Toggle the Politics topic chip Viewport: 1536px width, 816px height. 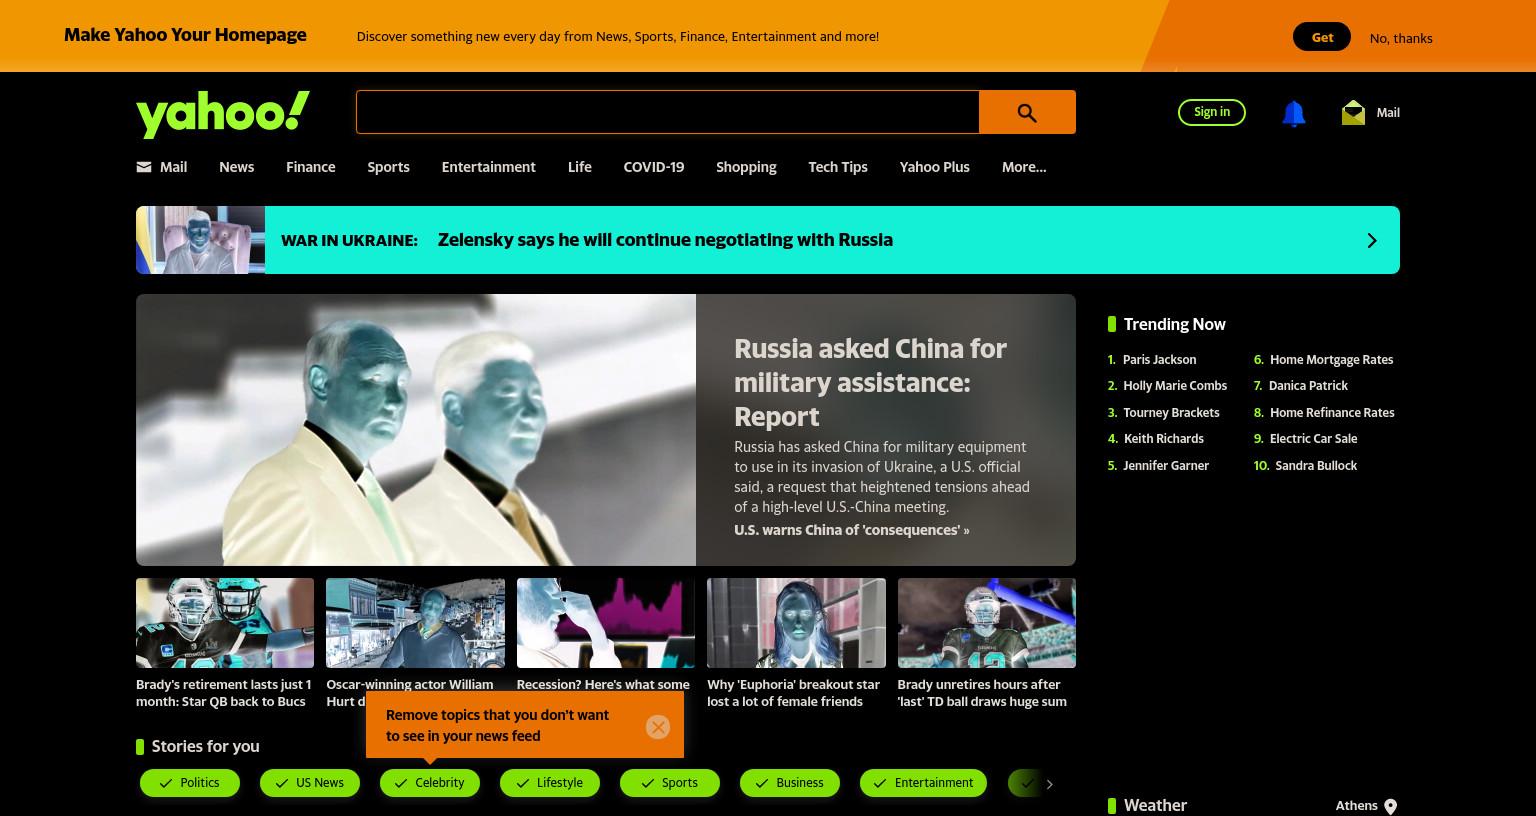[x=190, y=783]
